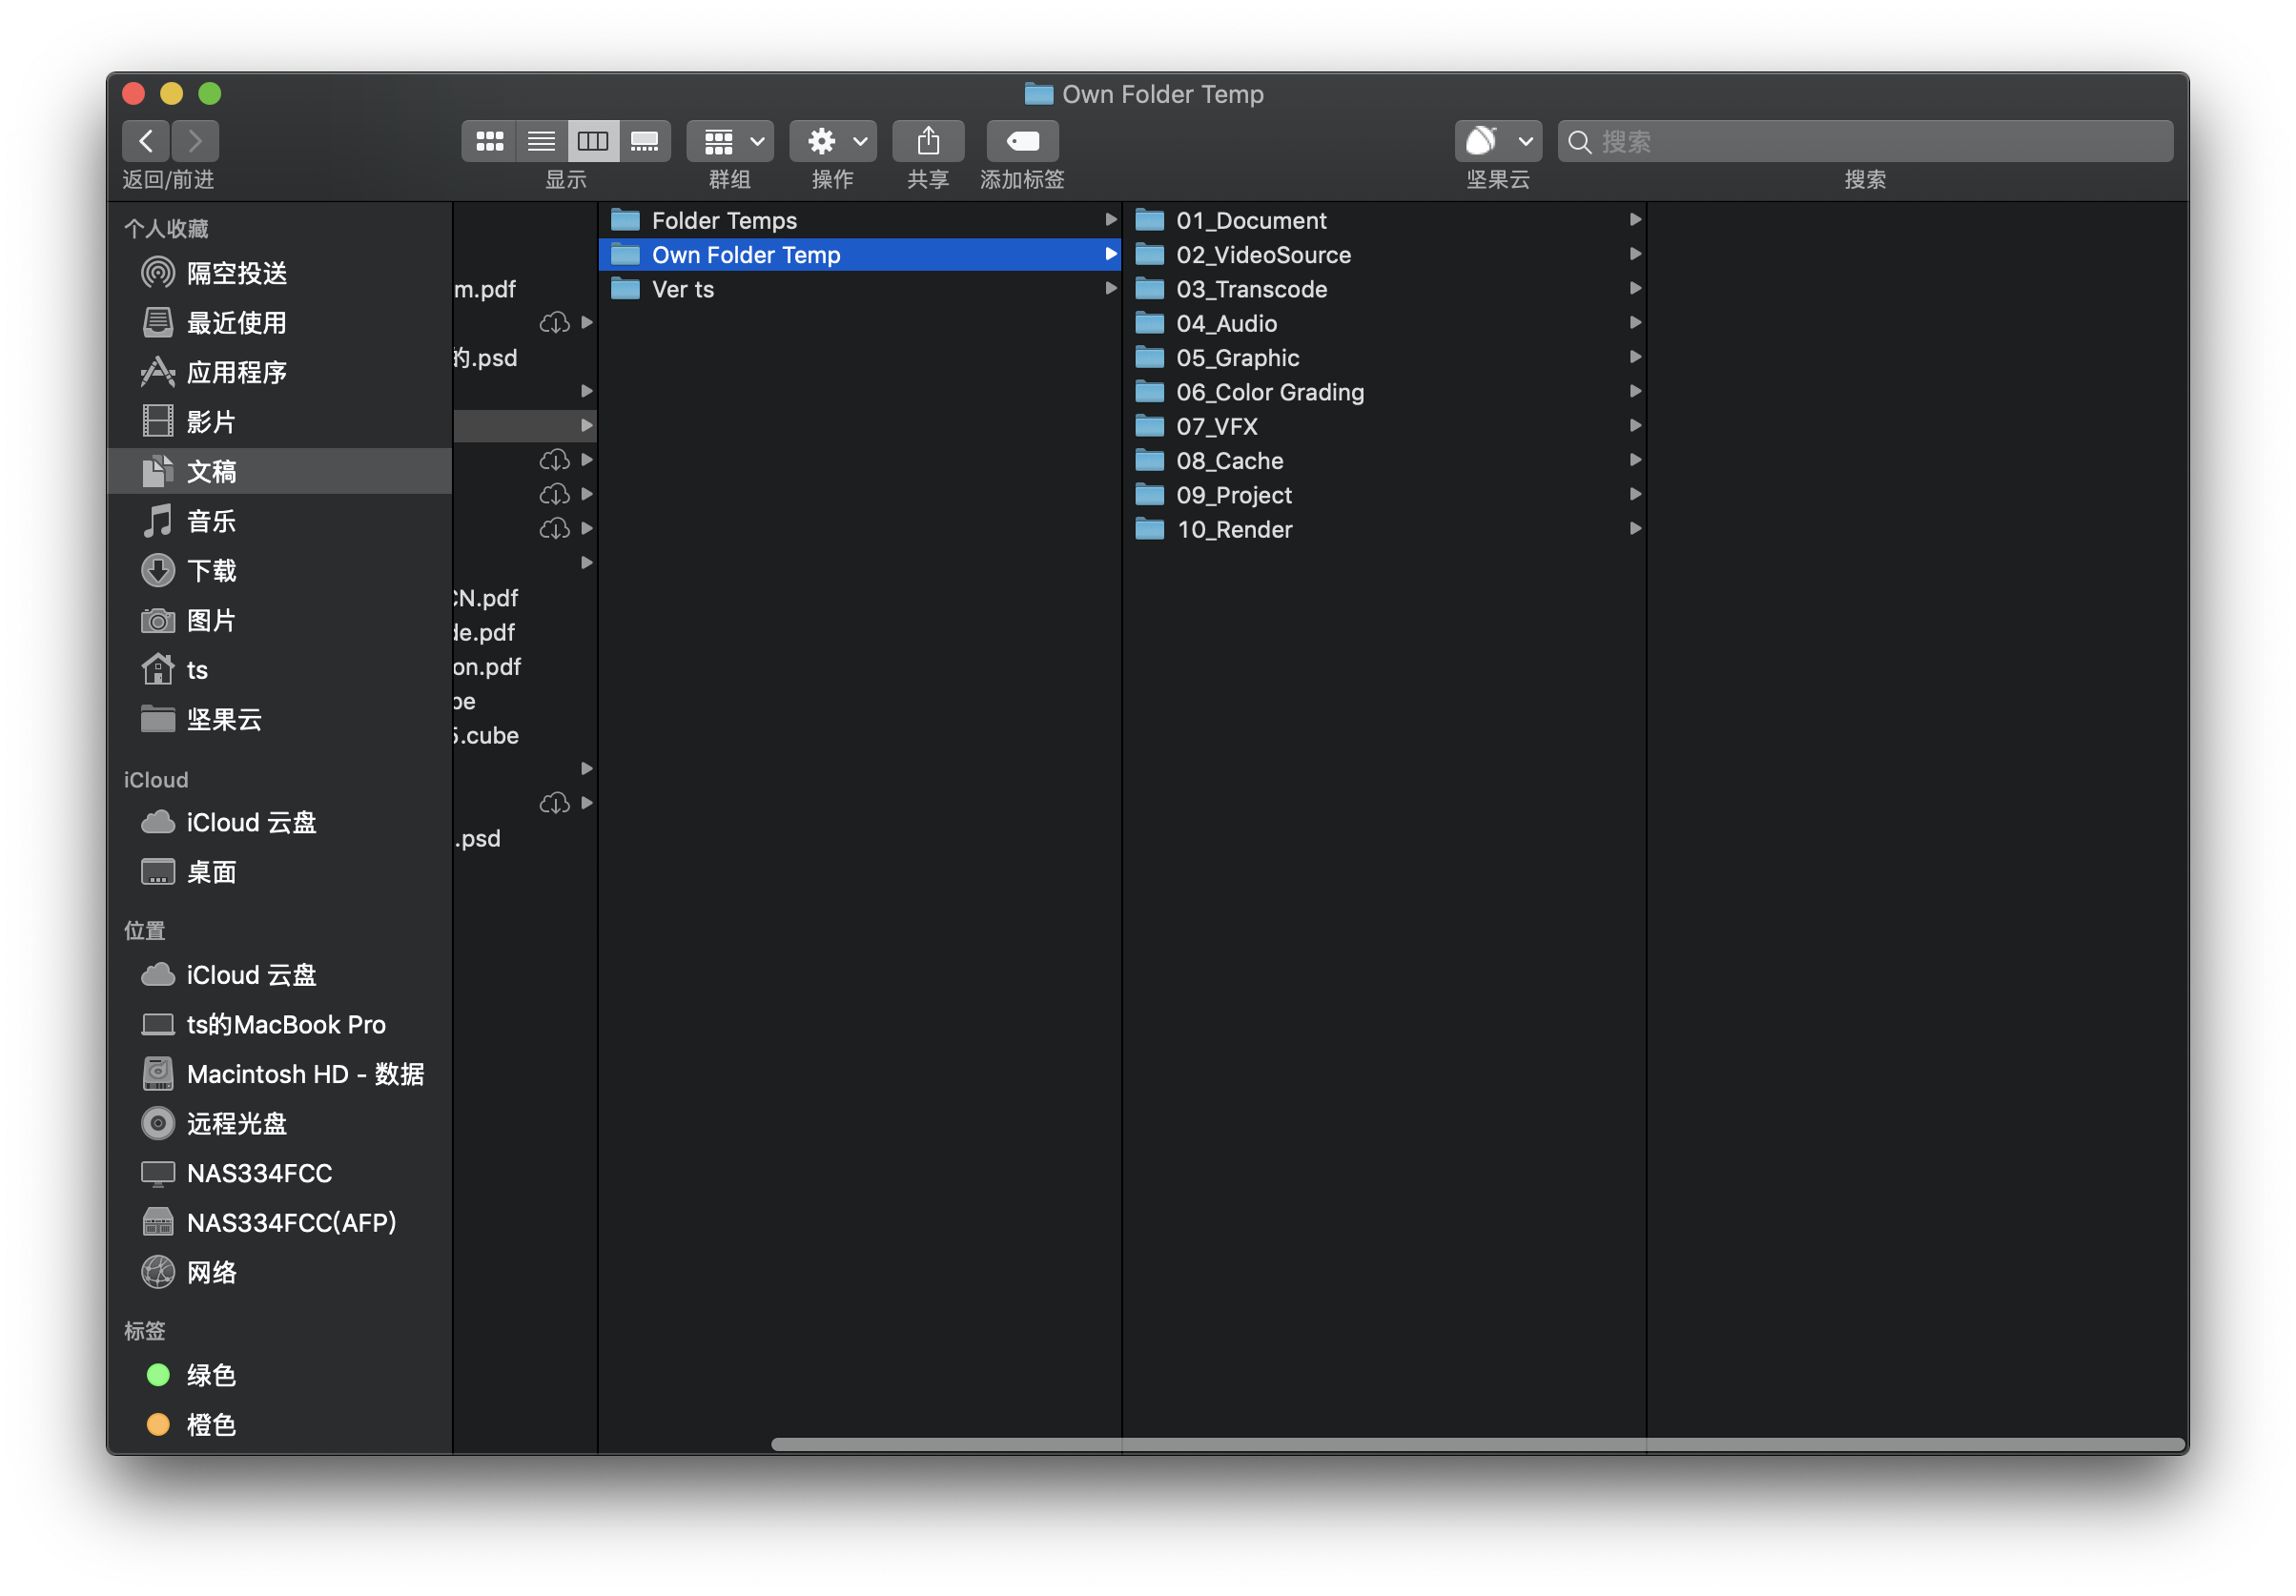The height and width of the screenshot is (1596, 2296).
Task: Switch to icon view mode
Action: pos(489,141)
